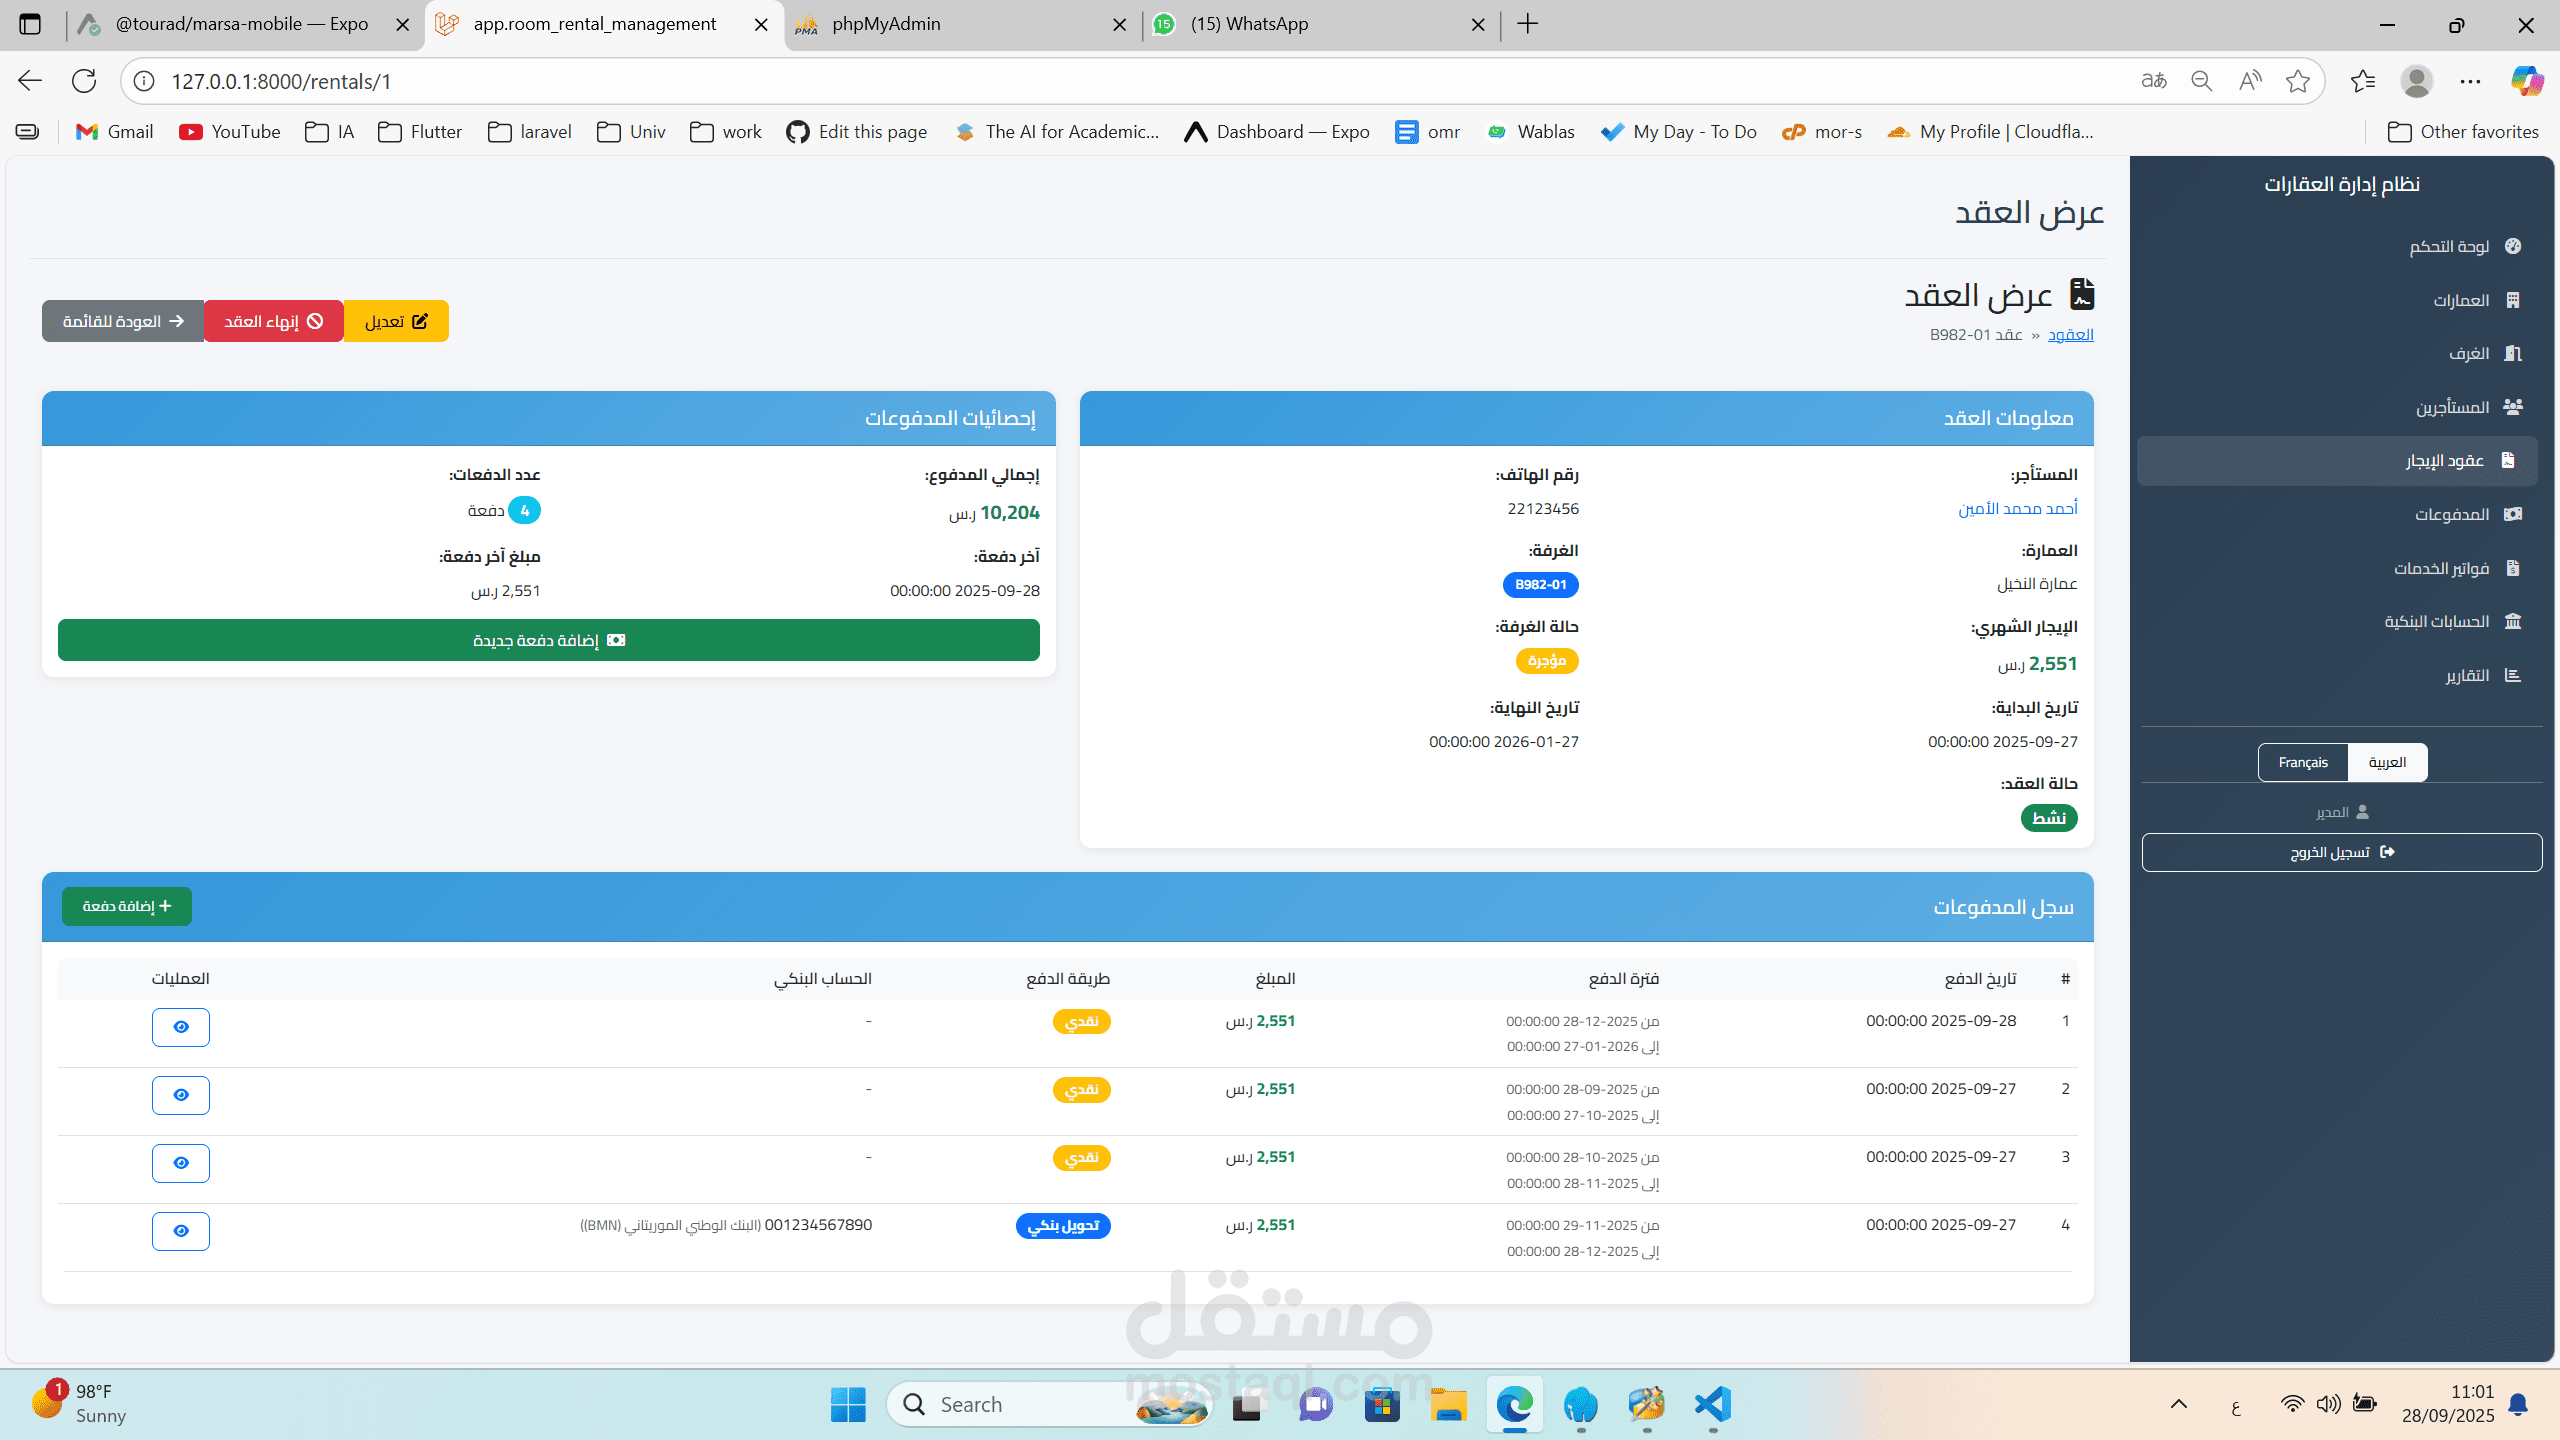This screenshot has width=2560, height=1440.
Task: Switch language to Français
Action: (x=2303, y=762)
